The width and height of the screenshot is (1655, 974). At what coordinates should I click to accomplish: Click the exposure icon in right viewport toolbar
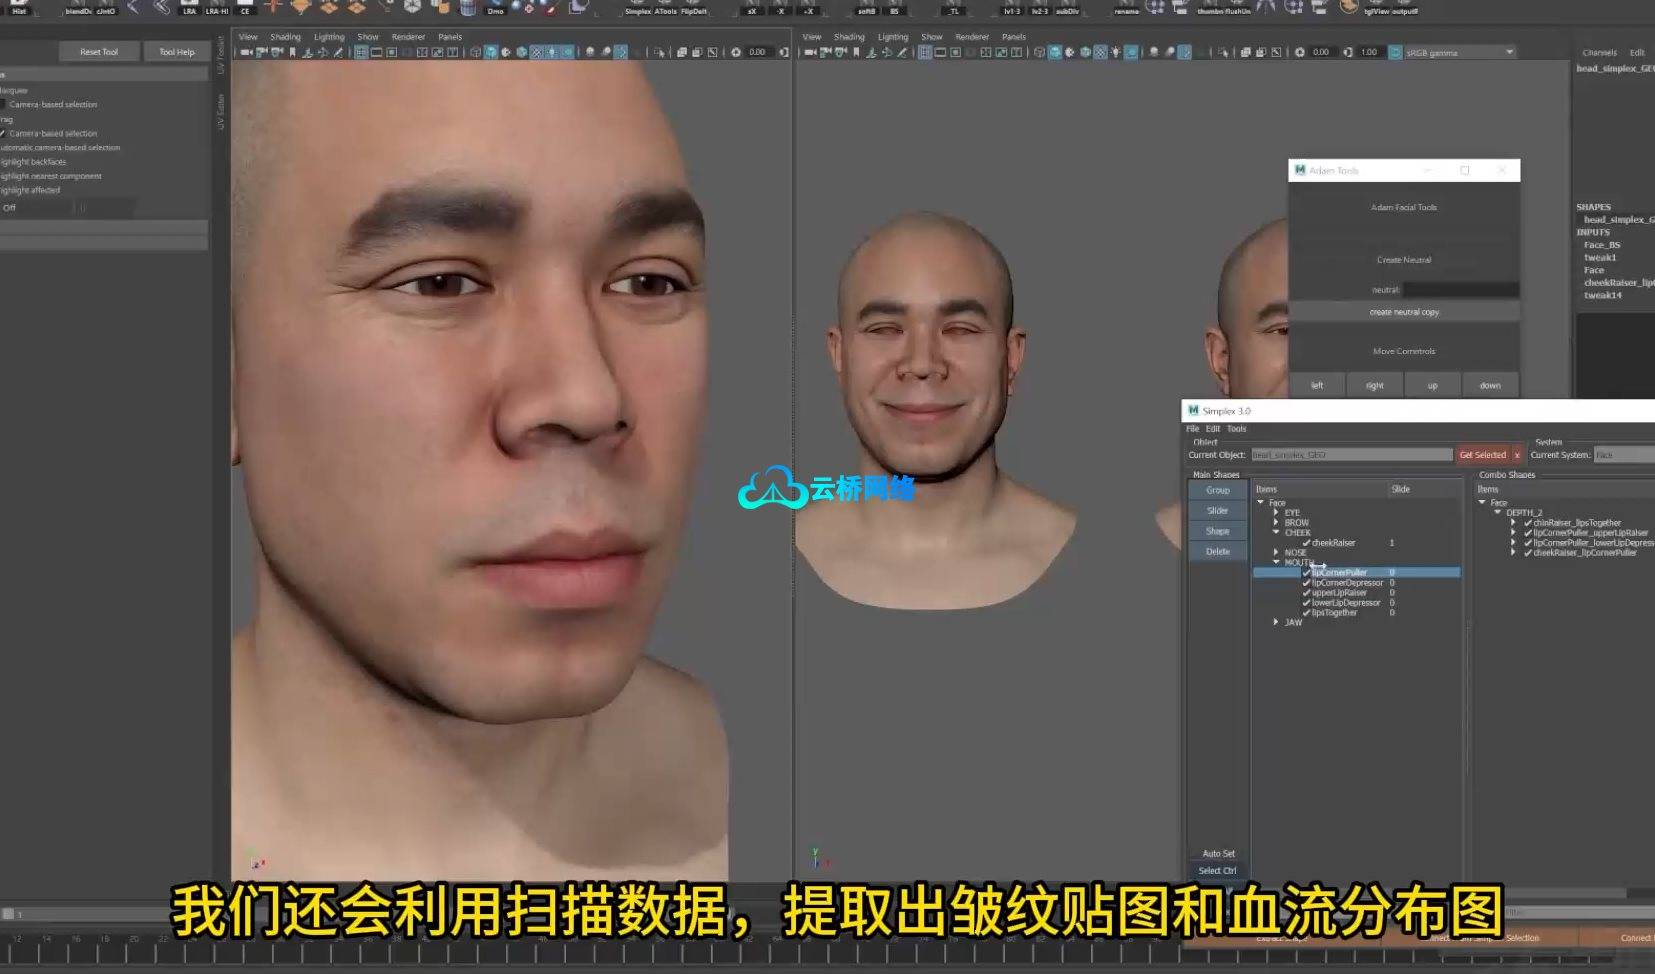[1300, 52]
